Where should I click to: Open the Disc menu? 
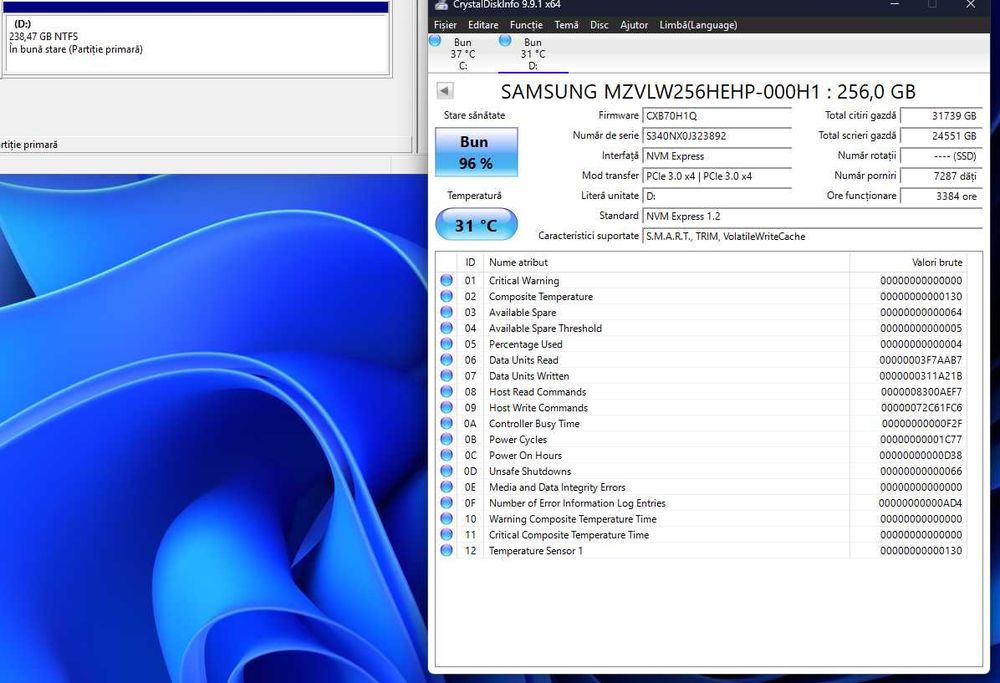[599, 25]
